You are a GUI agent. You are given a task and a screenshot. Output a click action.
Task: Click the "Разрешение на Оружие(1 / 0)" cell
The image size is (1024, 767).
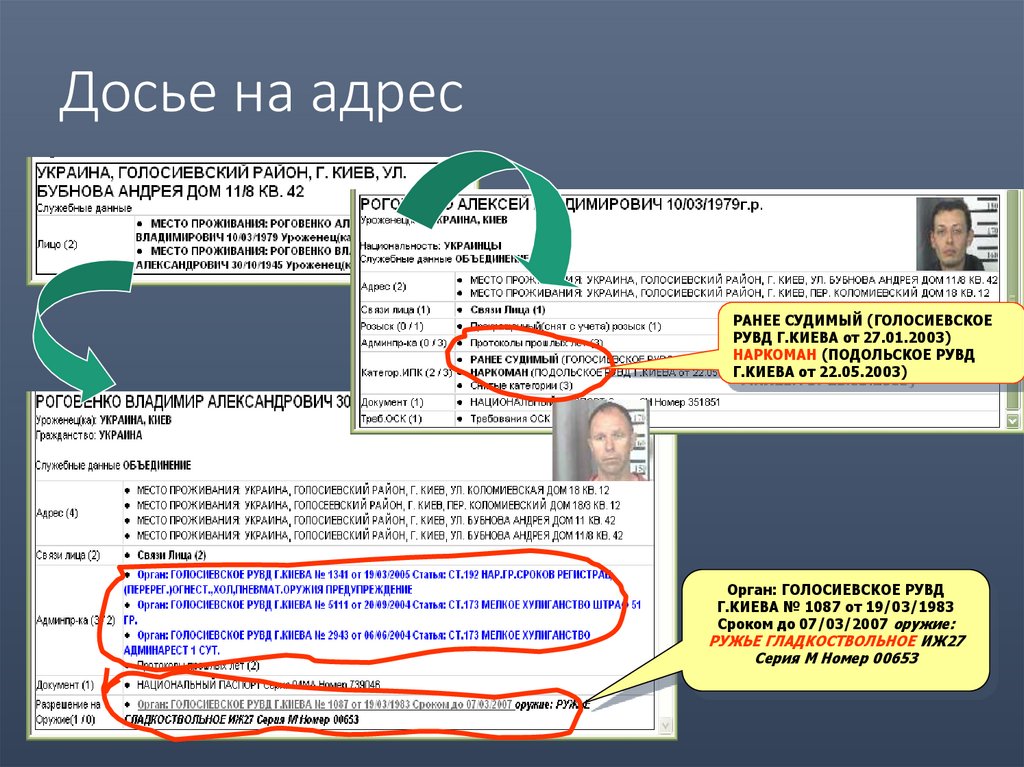pyautogui.click(x=68, y=712)
